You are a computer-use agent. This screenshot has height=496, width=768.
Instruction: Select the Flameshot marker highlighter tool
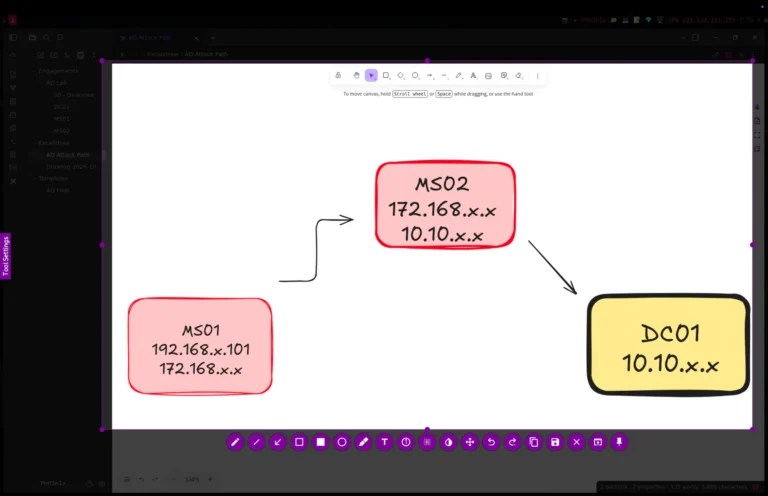point(363,442)
